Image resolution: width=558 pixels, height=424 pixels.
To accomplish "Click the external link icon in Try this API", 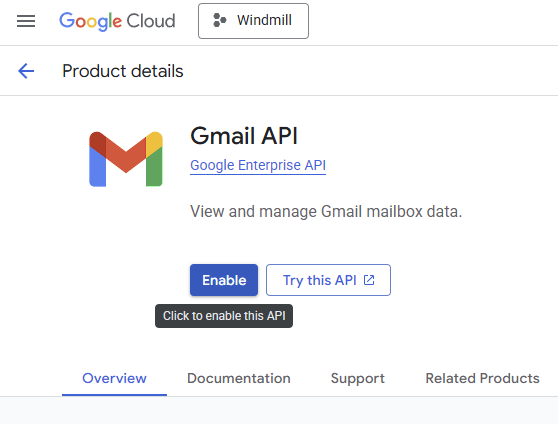I will click(369, 280).
